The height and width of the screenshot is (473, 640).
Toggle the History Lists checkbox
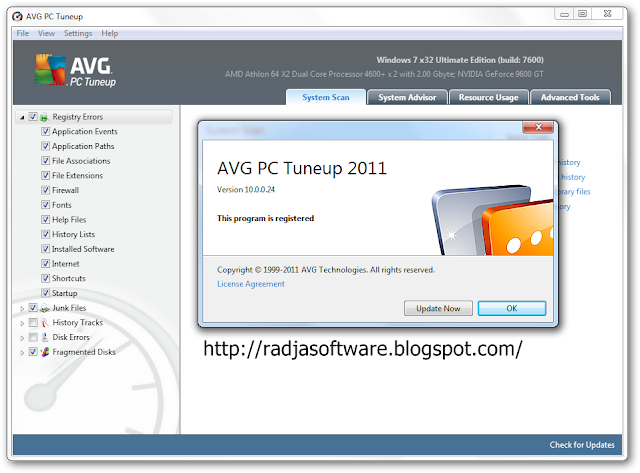coord(45,234)
